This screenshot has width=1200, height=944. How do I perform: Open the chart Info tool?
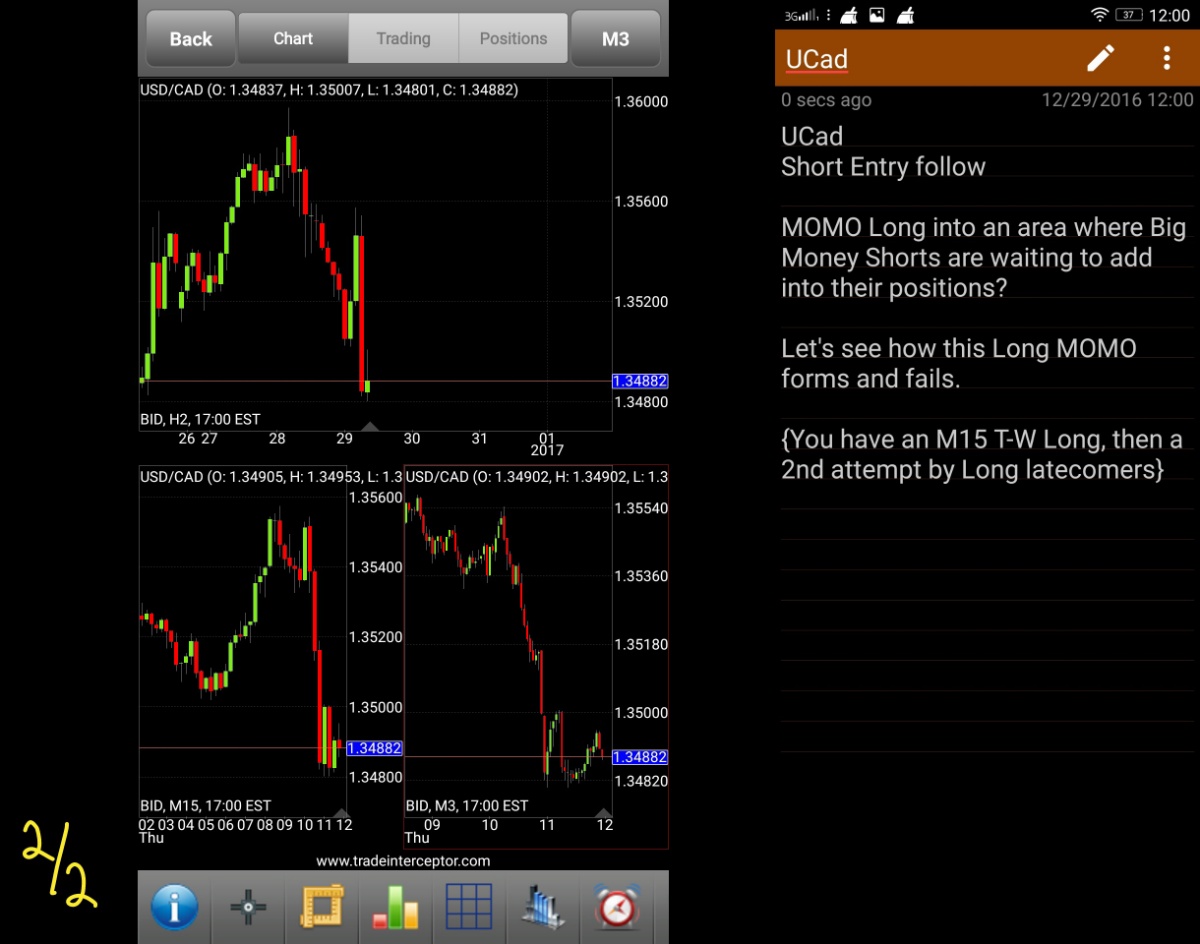click(x=174, y=906)
